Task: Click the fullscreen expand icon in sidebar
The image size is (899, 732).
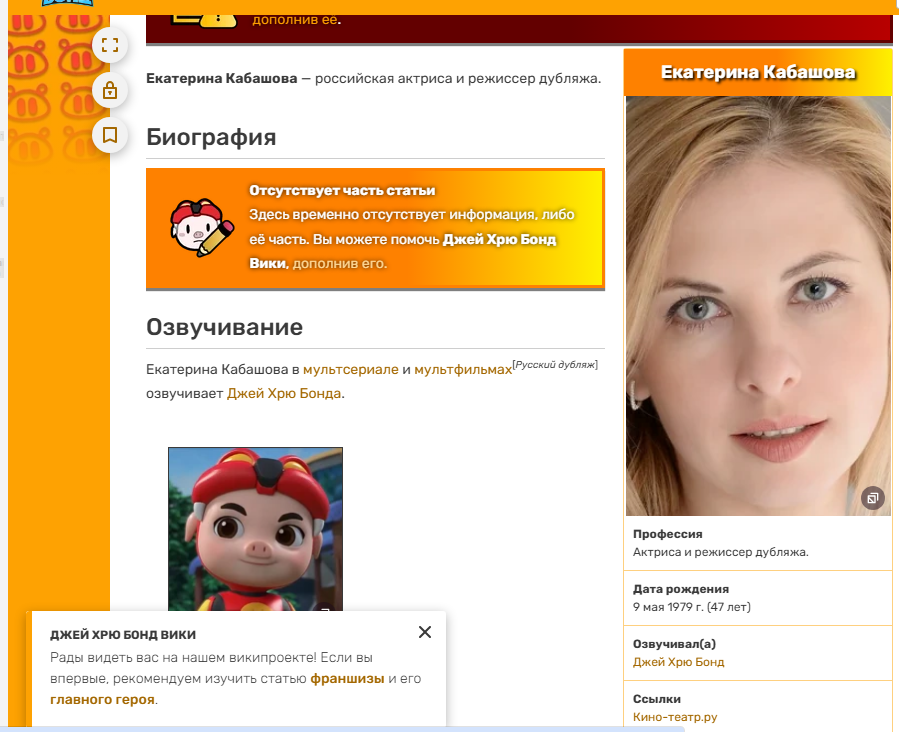Action: click(x=110, y=45)
